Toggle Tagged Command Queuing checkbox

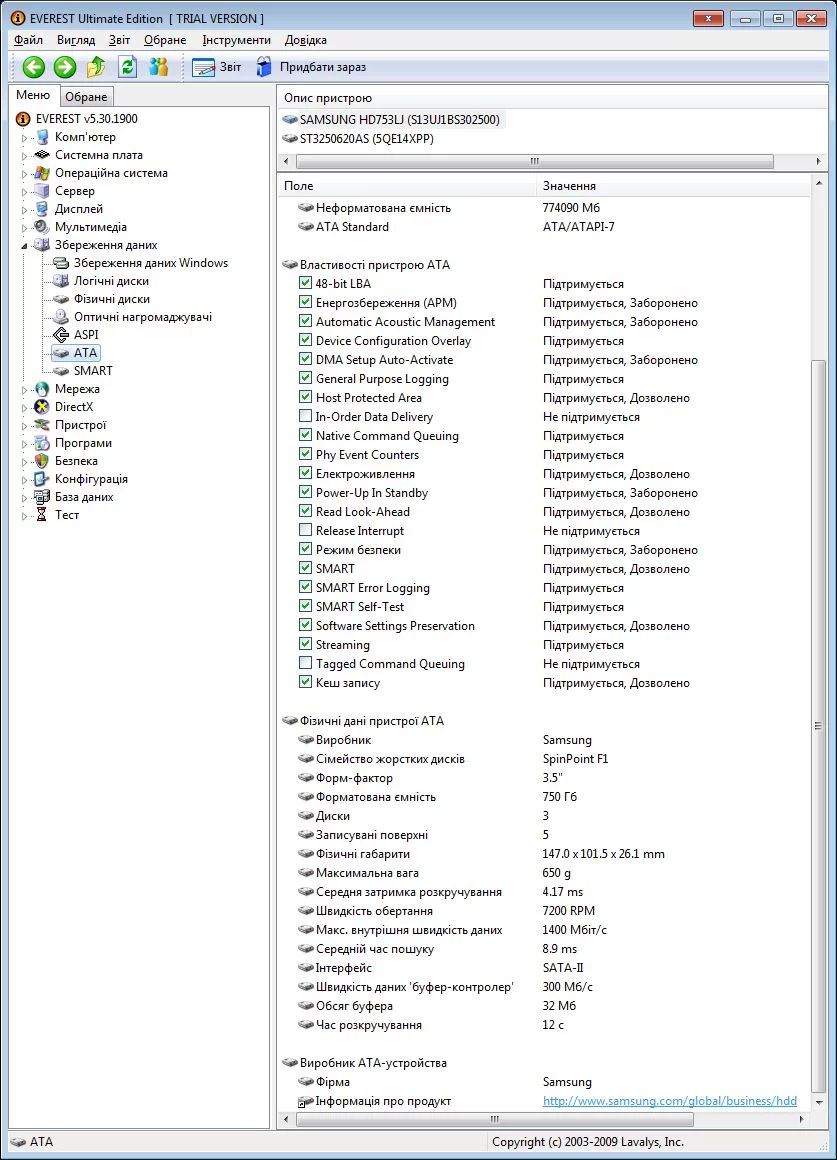[305, 663]
